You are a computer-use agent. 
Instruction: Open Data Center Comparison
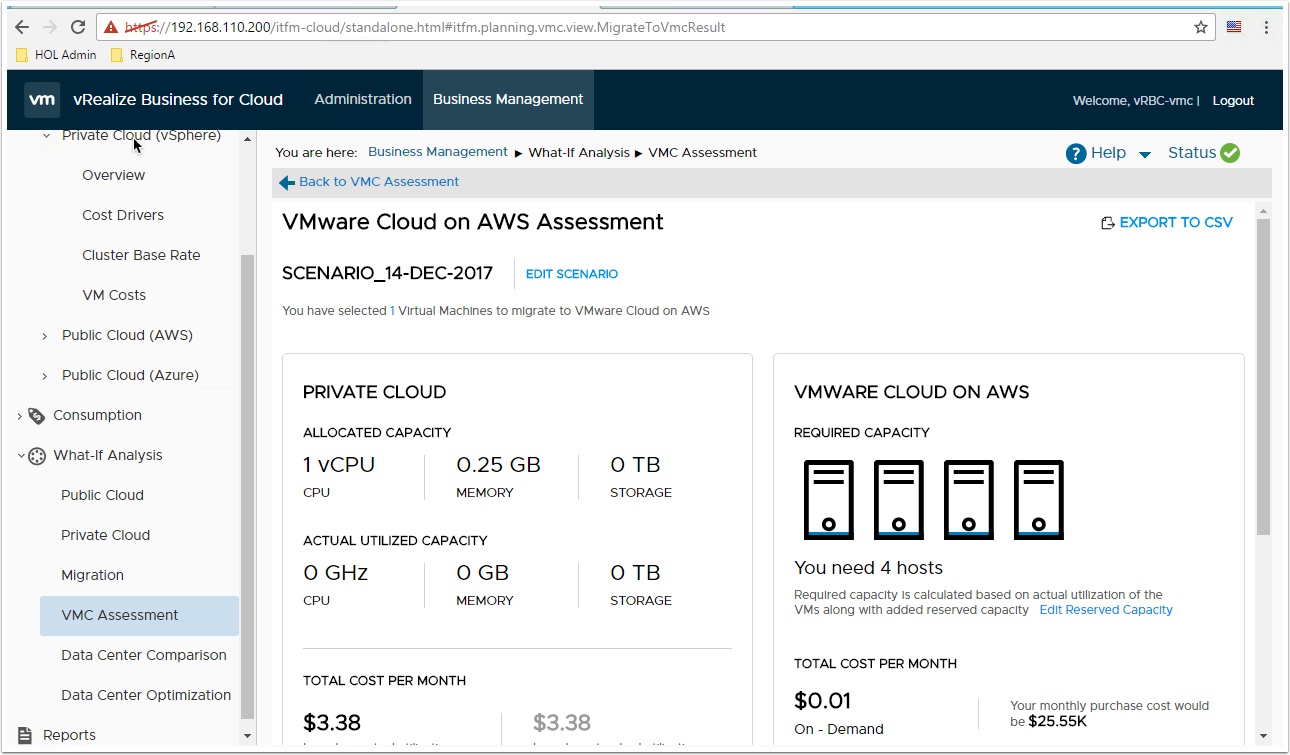point(144,655)
